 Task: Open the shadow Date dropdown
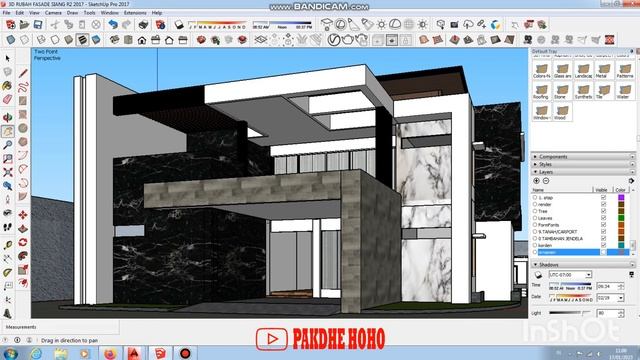point(620,298)
